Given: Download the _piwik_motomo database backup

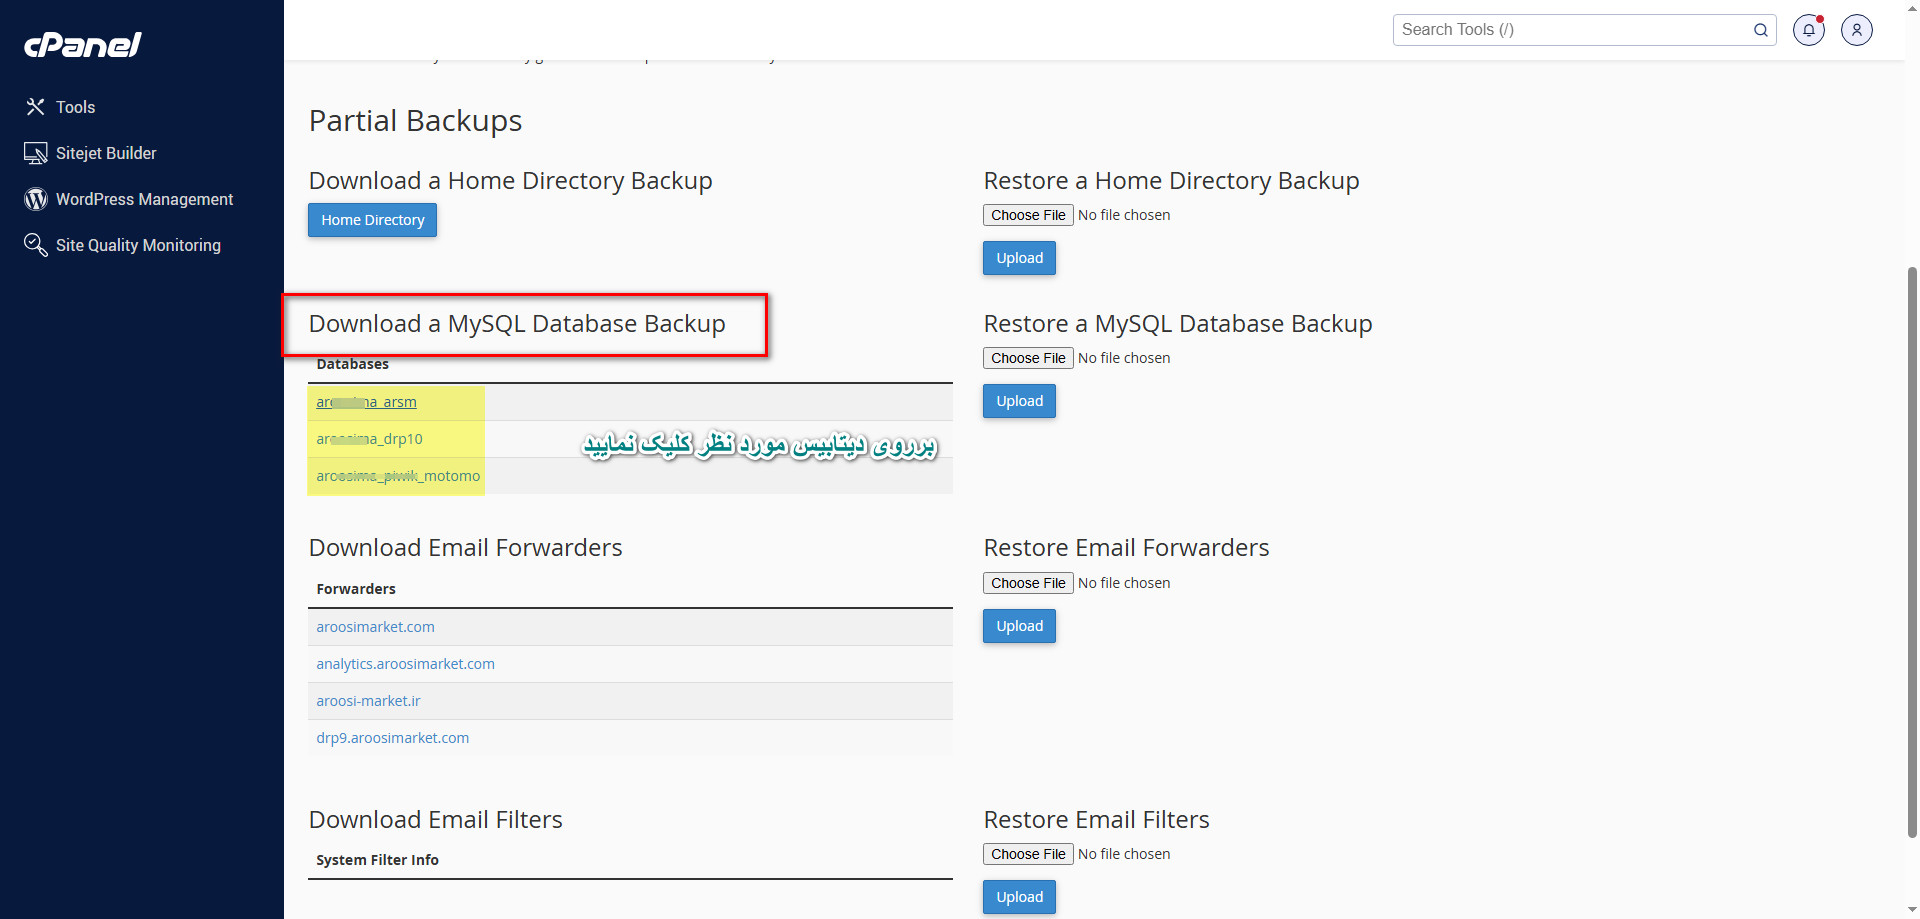Looking at the screenshot, I should [x=396, y=475].
